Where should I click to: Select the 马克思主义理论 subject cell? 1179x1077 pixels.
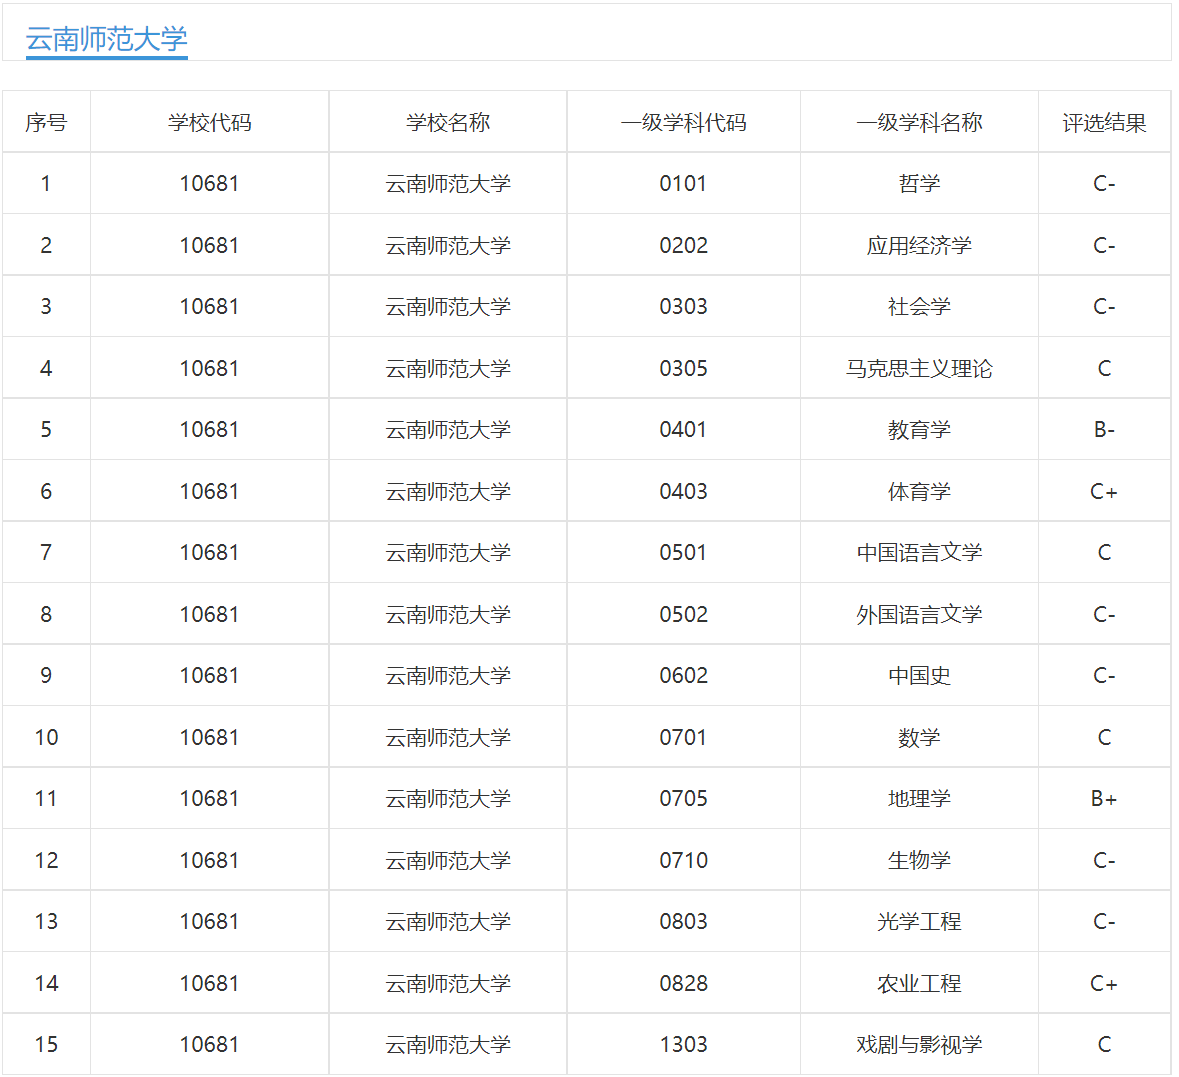pos(919,369)
